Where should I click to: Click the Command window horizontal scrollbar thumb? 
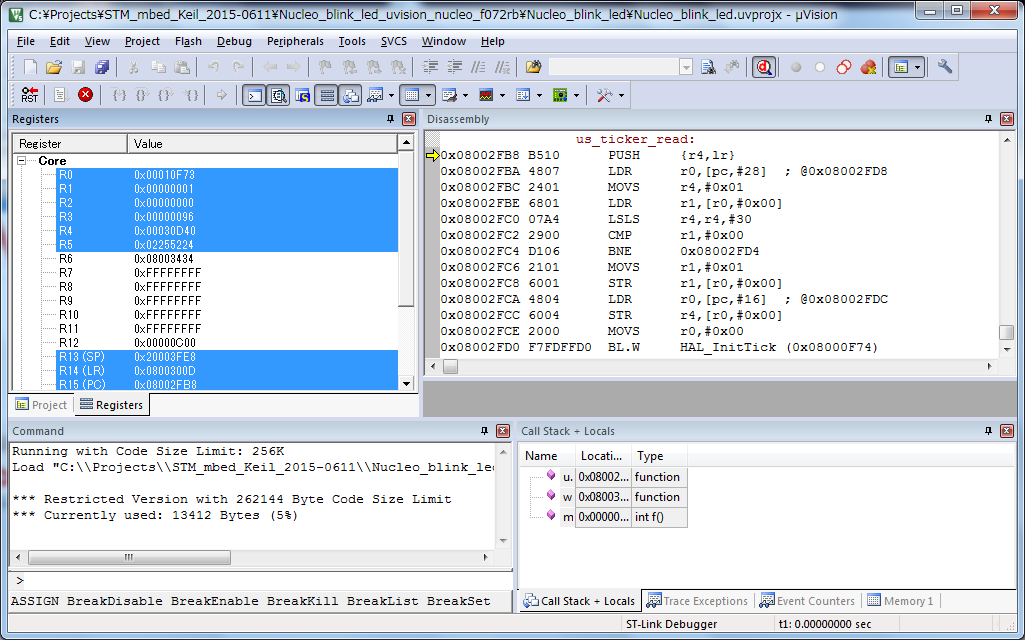pos(129,558)
